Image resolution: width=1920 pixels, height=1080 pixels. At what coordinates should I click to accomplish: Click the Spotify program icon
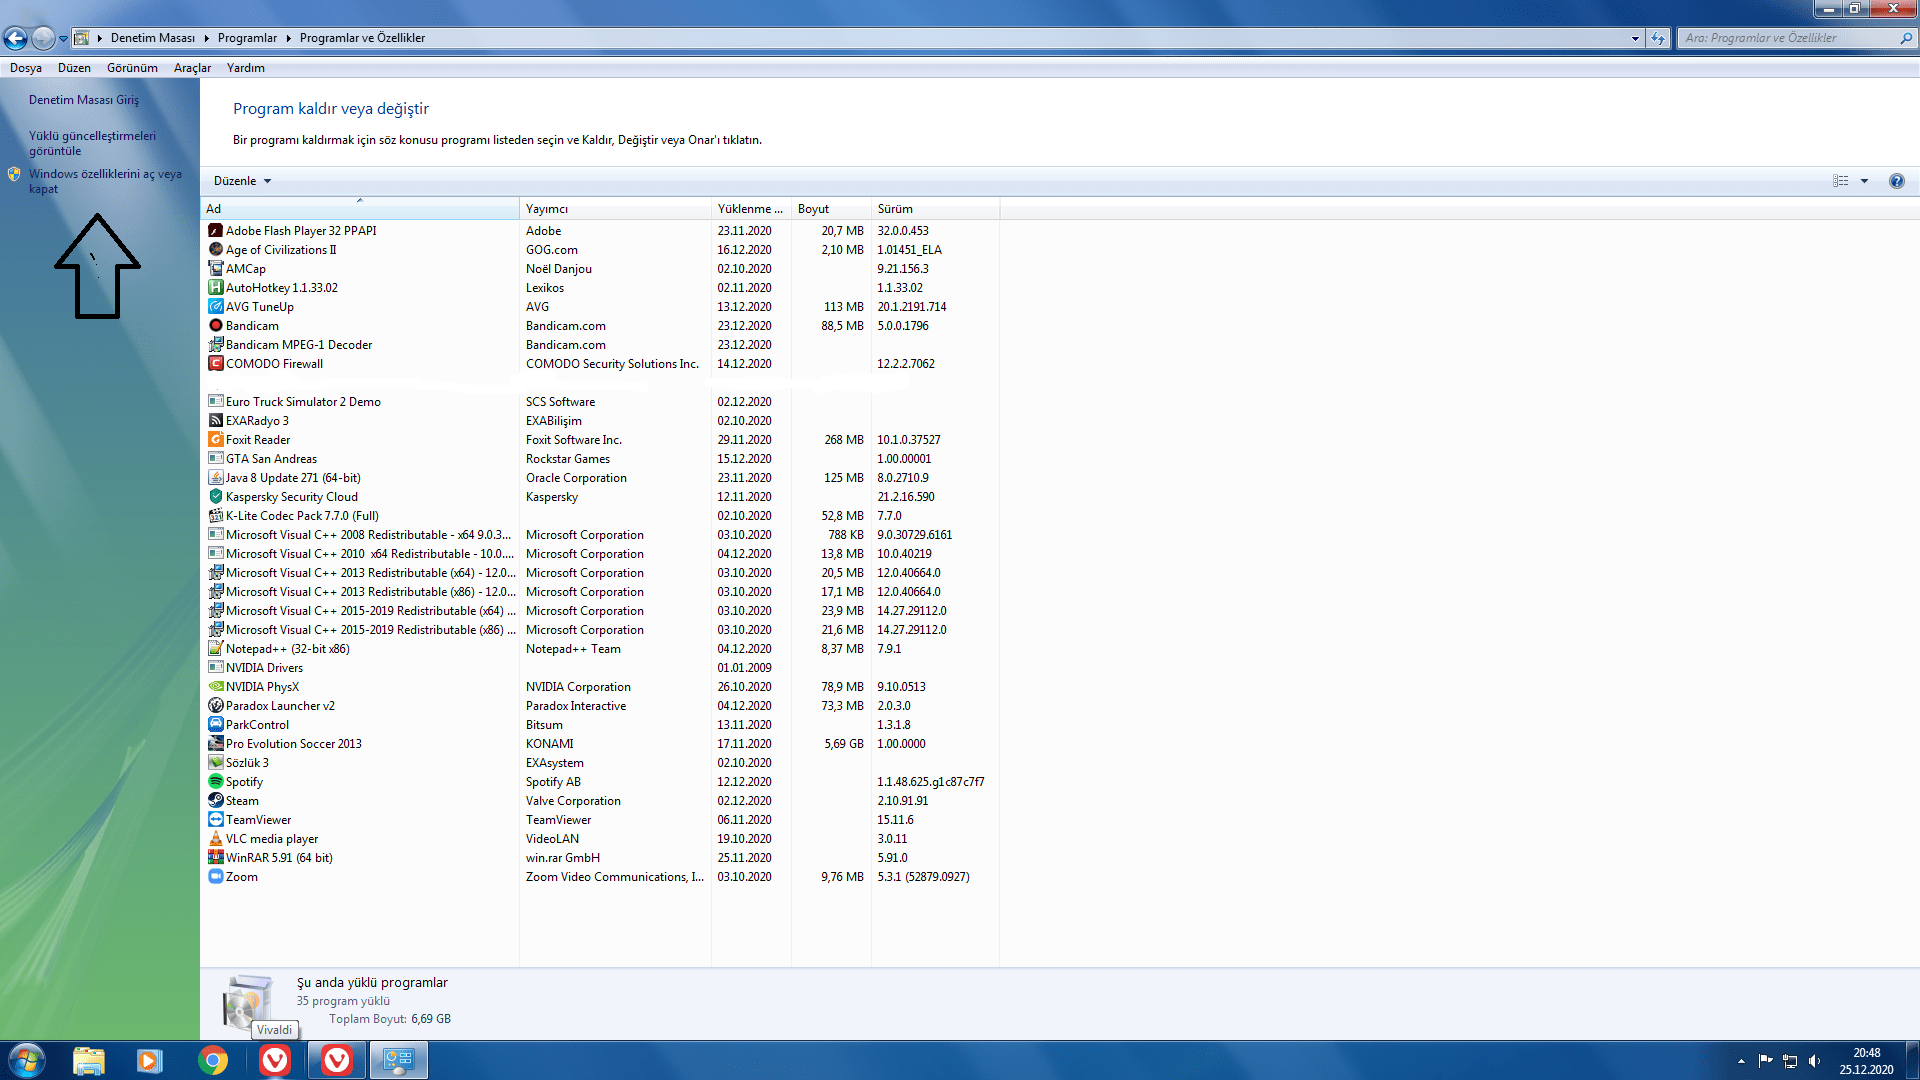[x=215, y=782]
